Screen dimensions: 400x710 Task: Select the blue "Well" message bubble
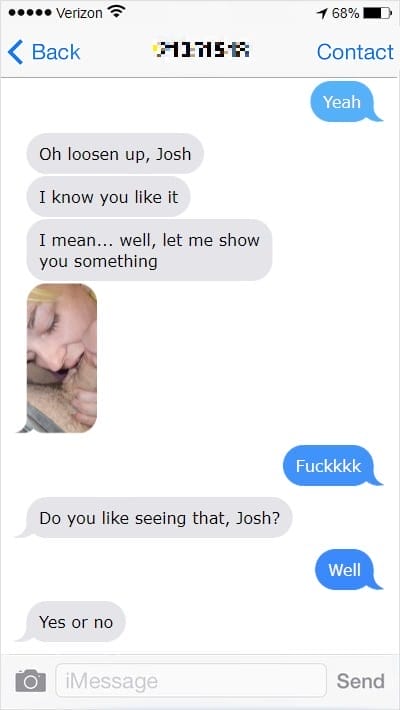[348, 570]
